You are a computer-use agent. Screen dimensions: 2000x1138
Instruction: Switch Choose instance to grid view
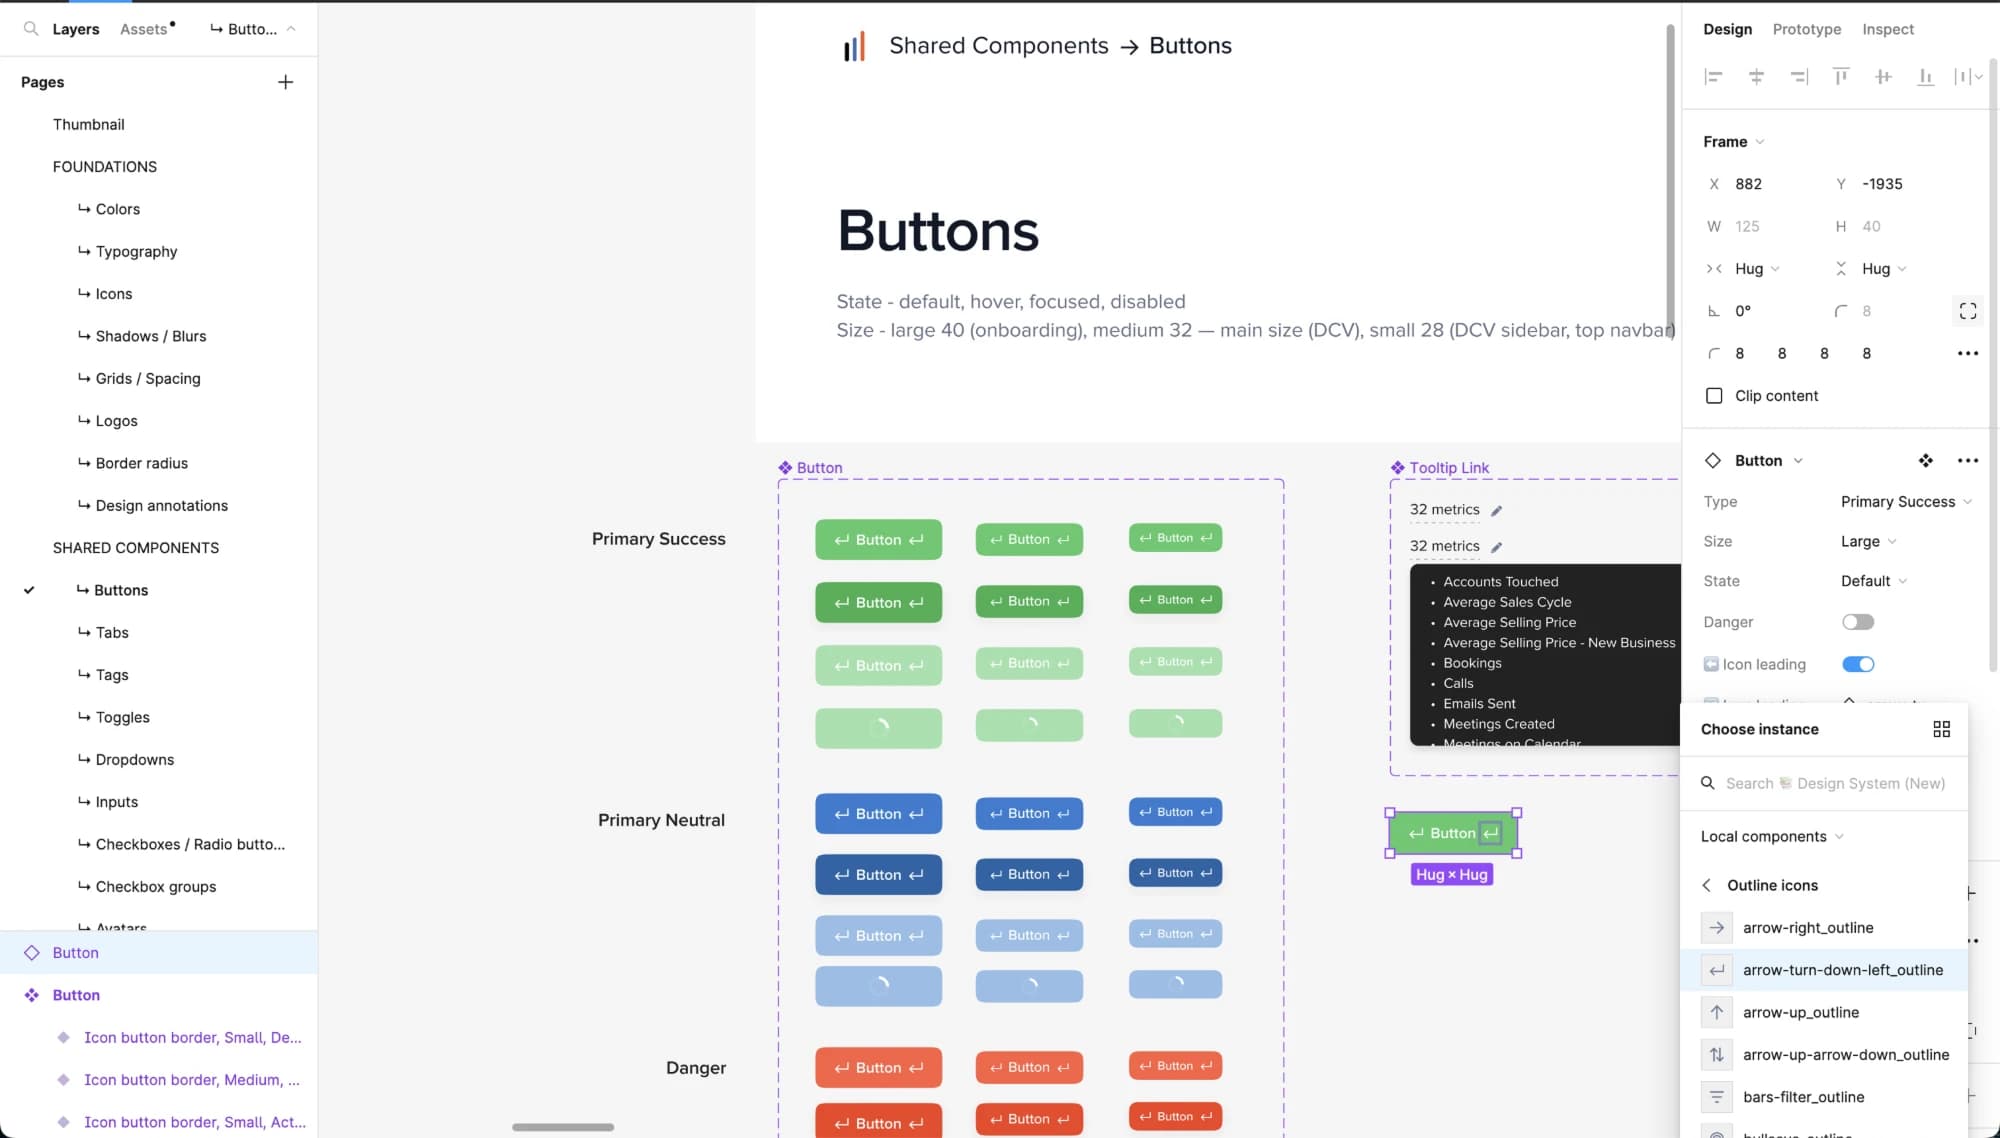1941,729
